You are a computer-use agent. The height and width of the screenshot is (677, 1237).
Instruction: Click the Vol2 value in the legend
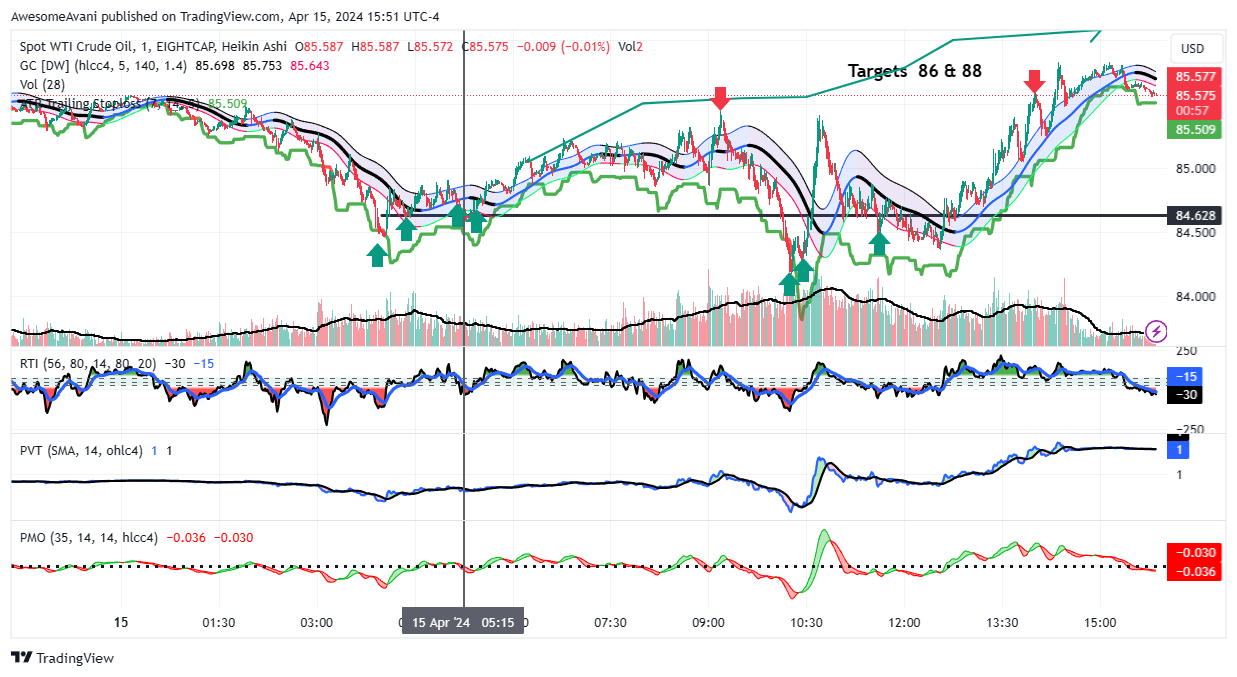pyautogui.click(x=630, y=47)
